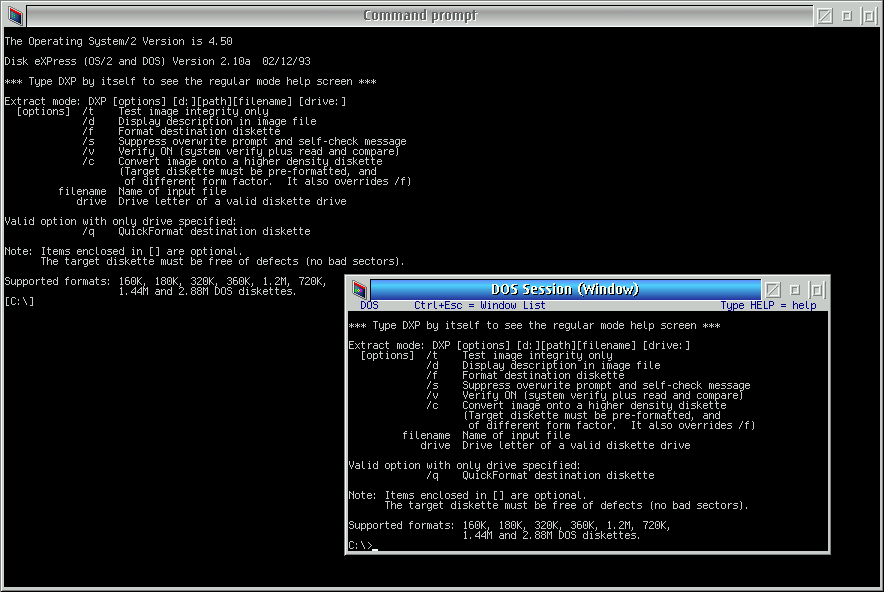Click the "Supported formats:" line in DOS Session
884x592 pixels.
(x=510, y=525)
